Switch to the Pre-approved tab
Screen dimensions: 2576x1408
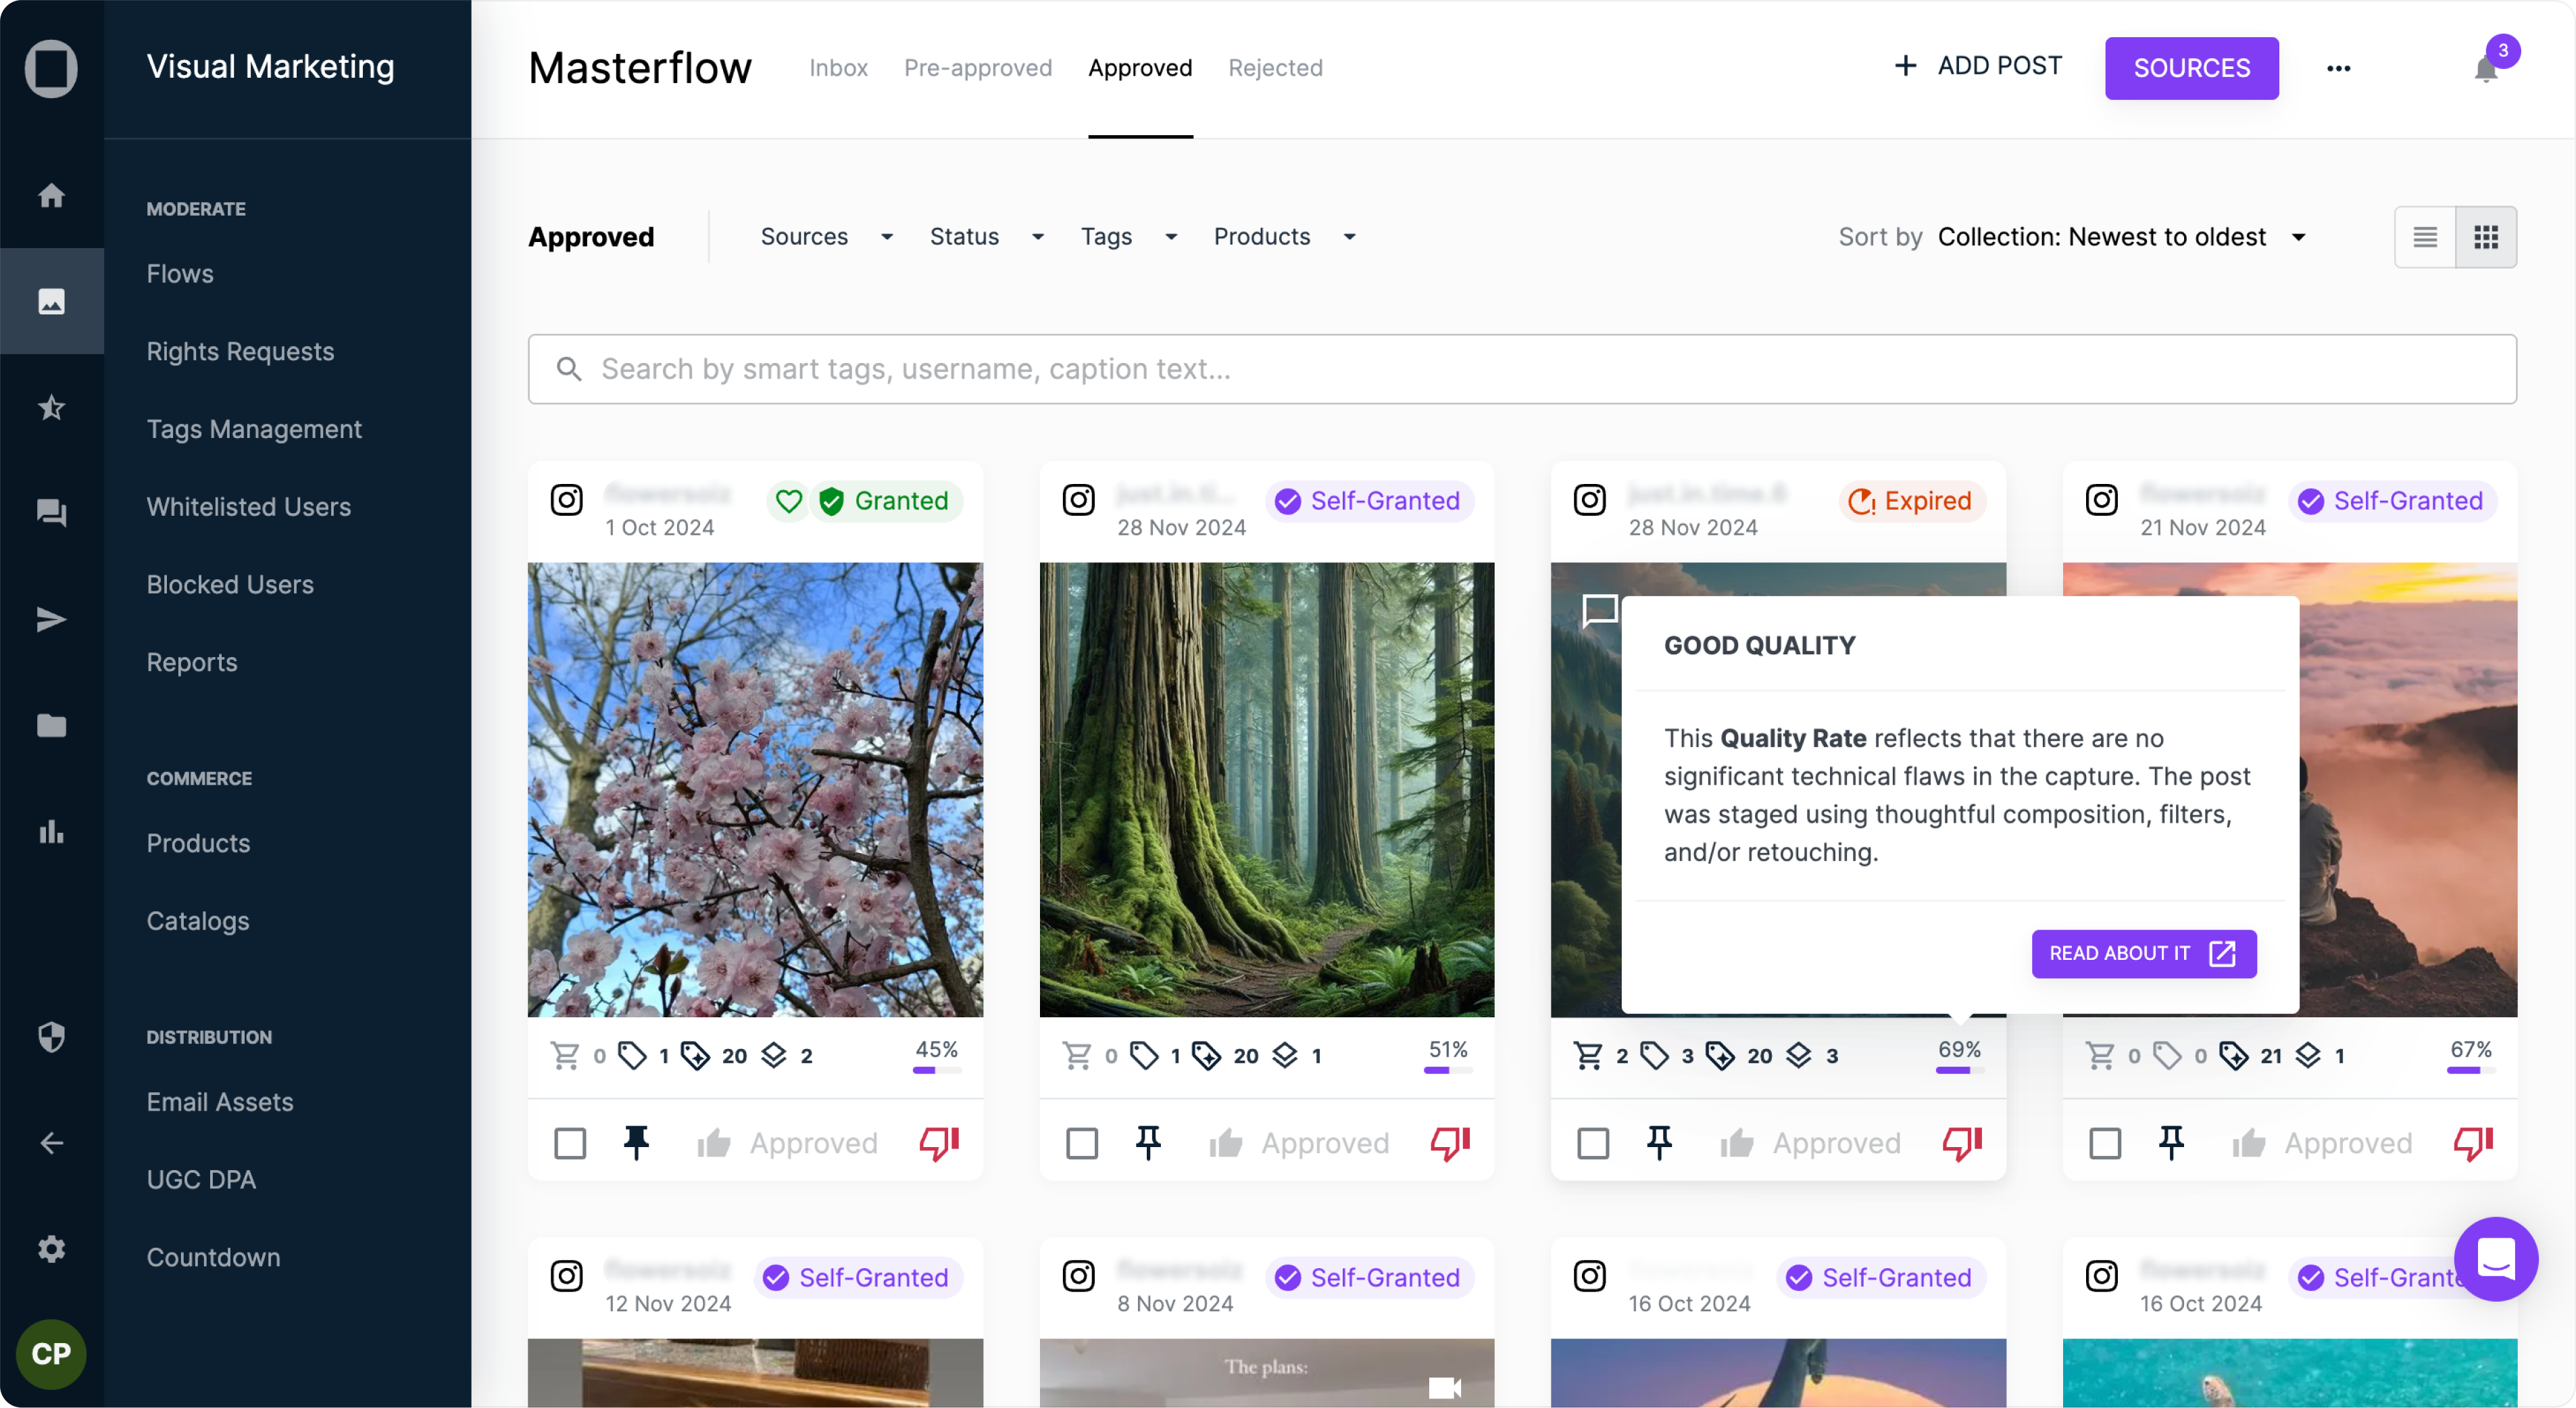[x=977, y=68]
